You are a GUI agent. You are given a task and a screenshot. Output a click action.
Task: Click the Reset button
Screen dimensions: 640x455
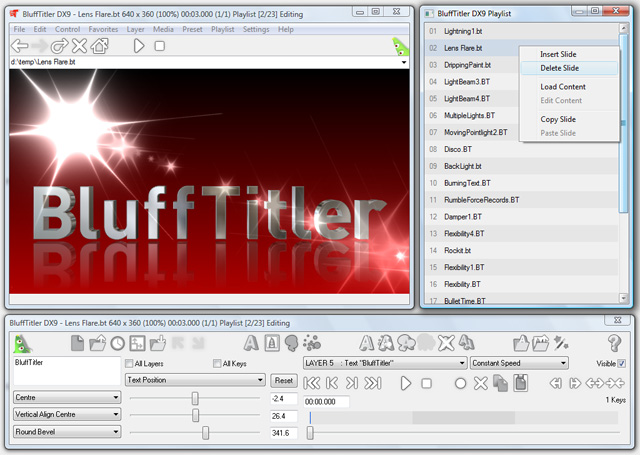point(284,380)
